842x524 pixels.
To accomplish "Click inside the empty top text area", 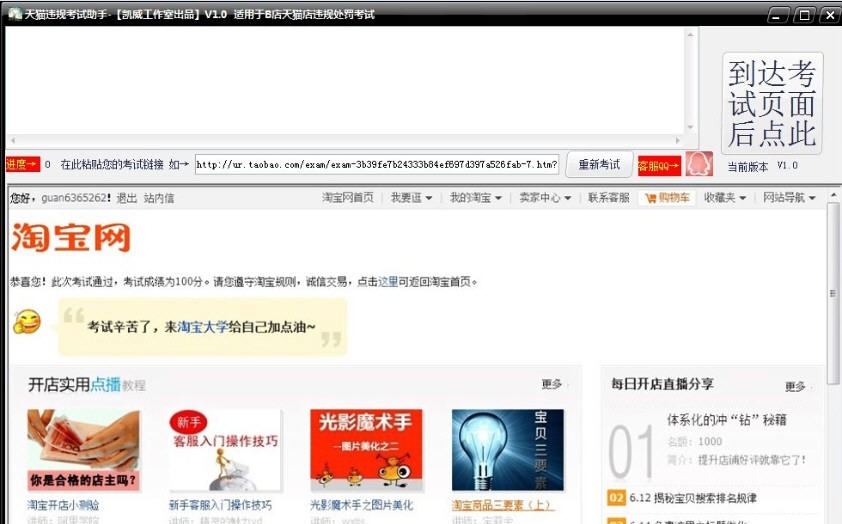I will (x=344, y=81).
